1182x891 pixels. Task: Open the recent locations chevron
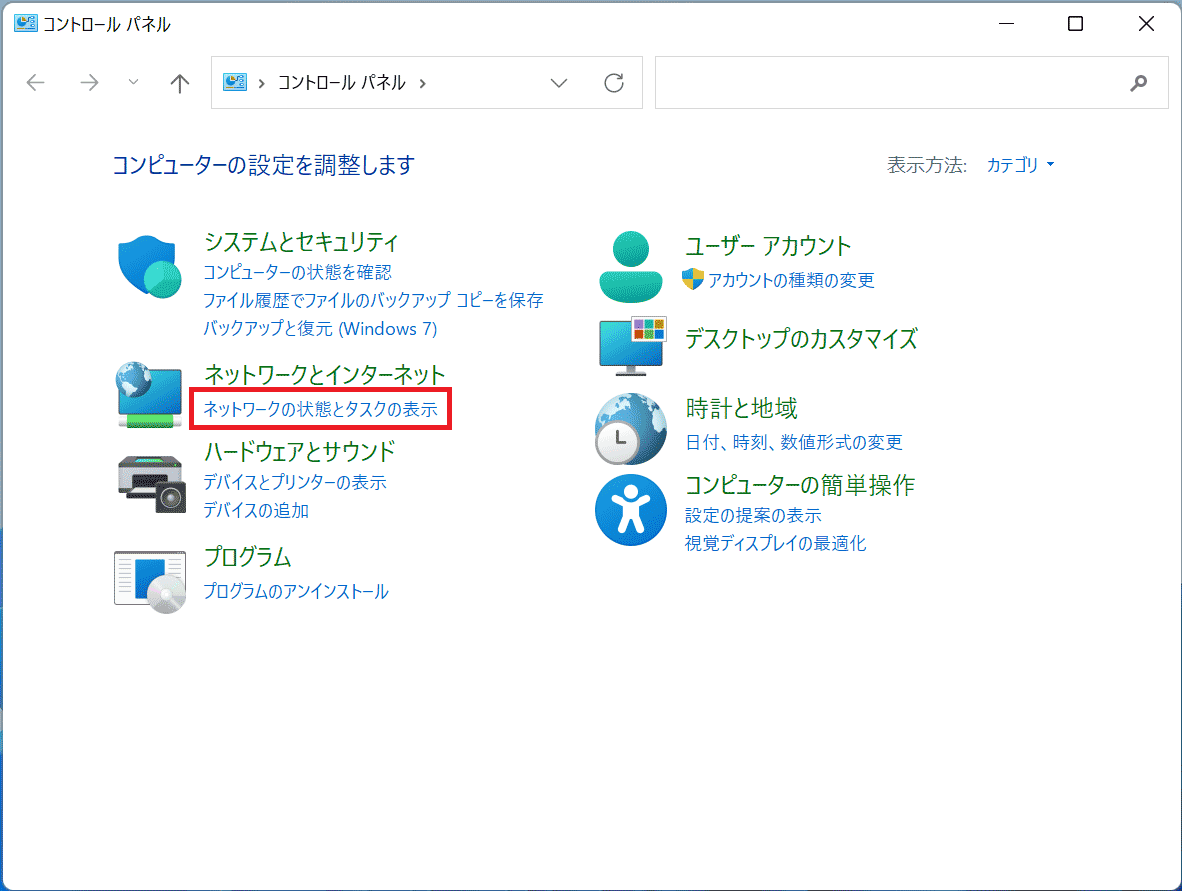[133, 83]
